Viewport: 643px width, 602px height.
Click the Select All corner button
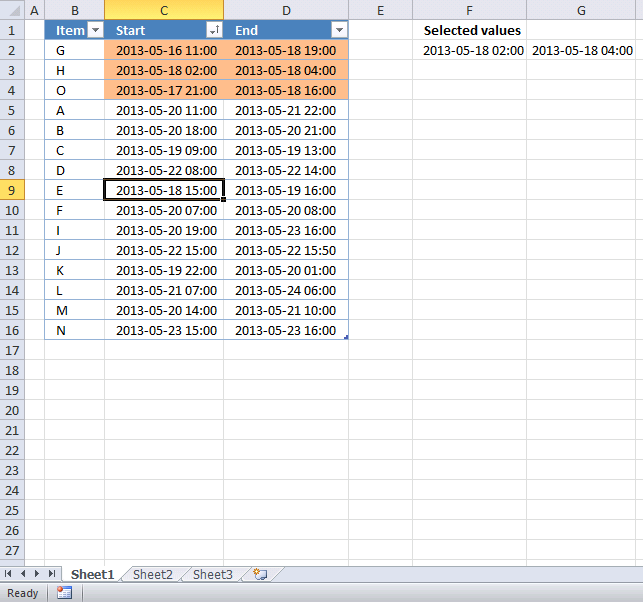tap(12, 10)
